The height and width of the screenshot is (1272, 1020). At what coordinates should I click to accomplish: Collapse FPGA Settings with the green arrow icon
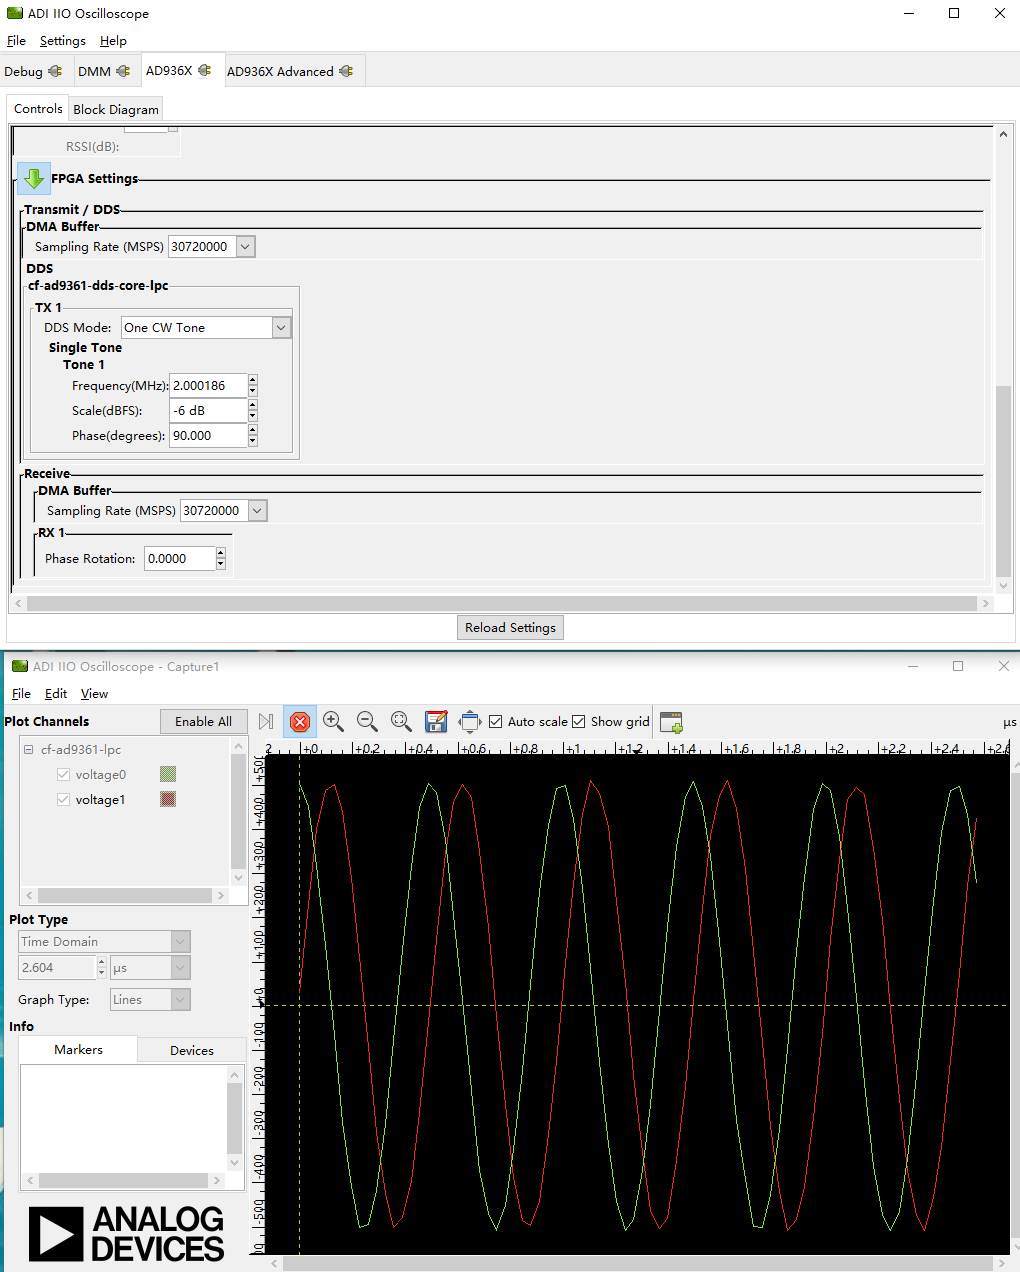point(34,179)
